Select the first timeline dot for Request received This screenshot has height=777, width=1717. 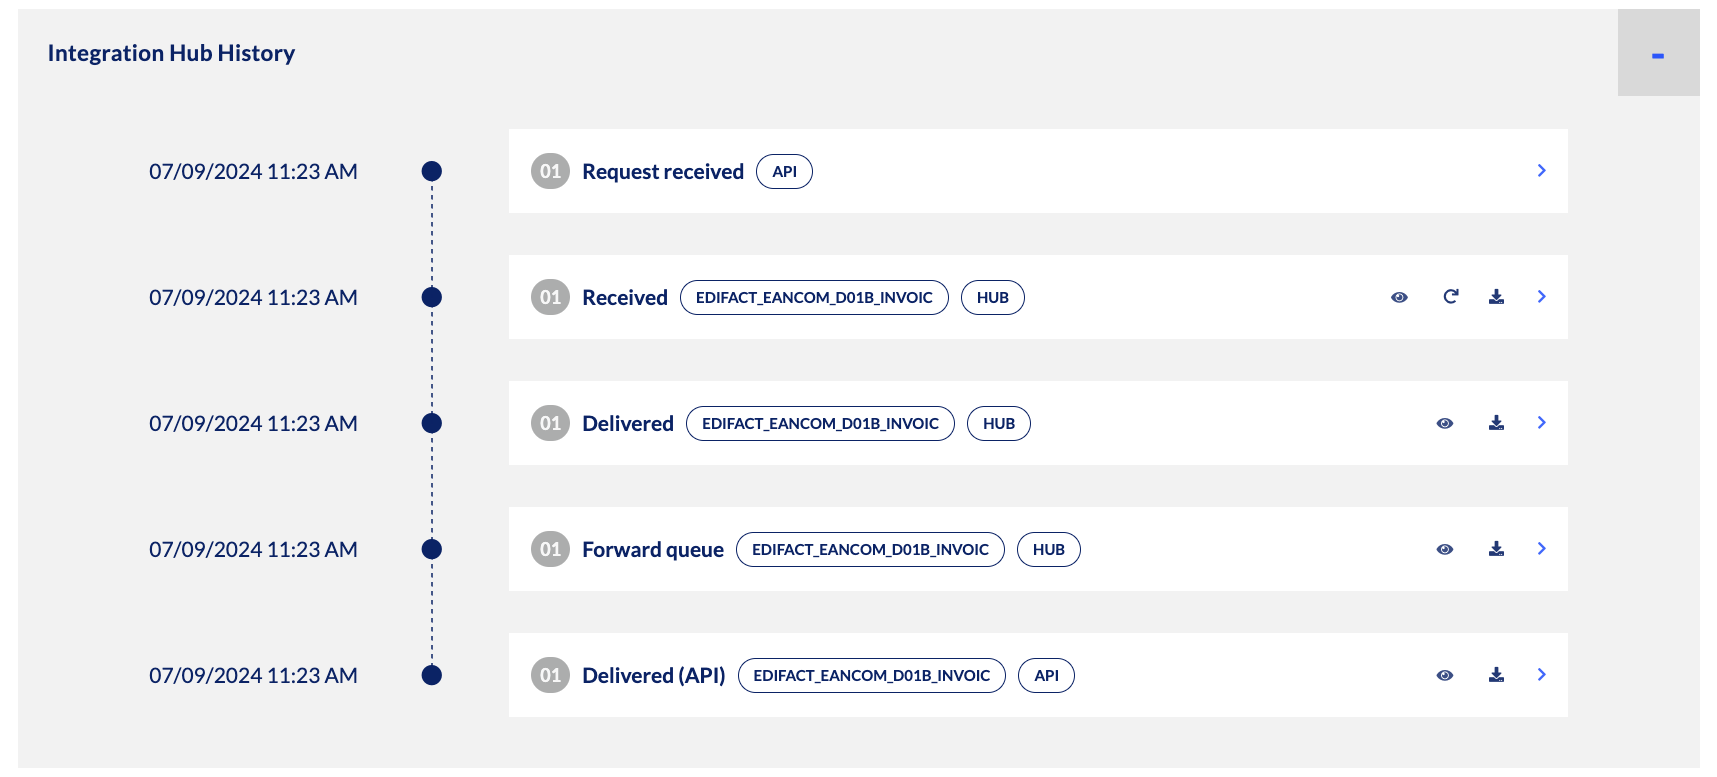pos(432,171)
